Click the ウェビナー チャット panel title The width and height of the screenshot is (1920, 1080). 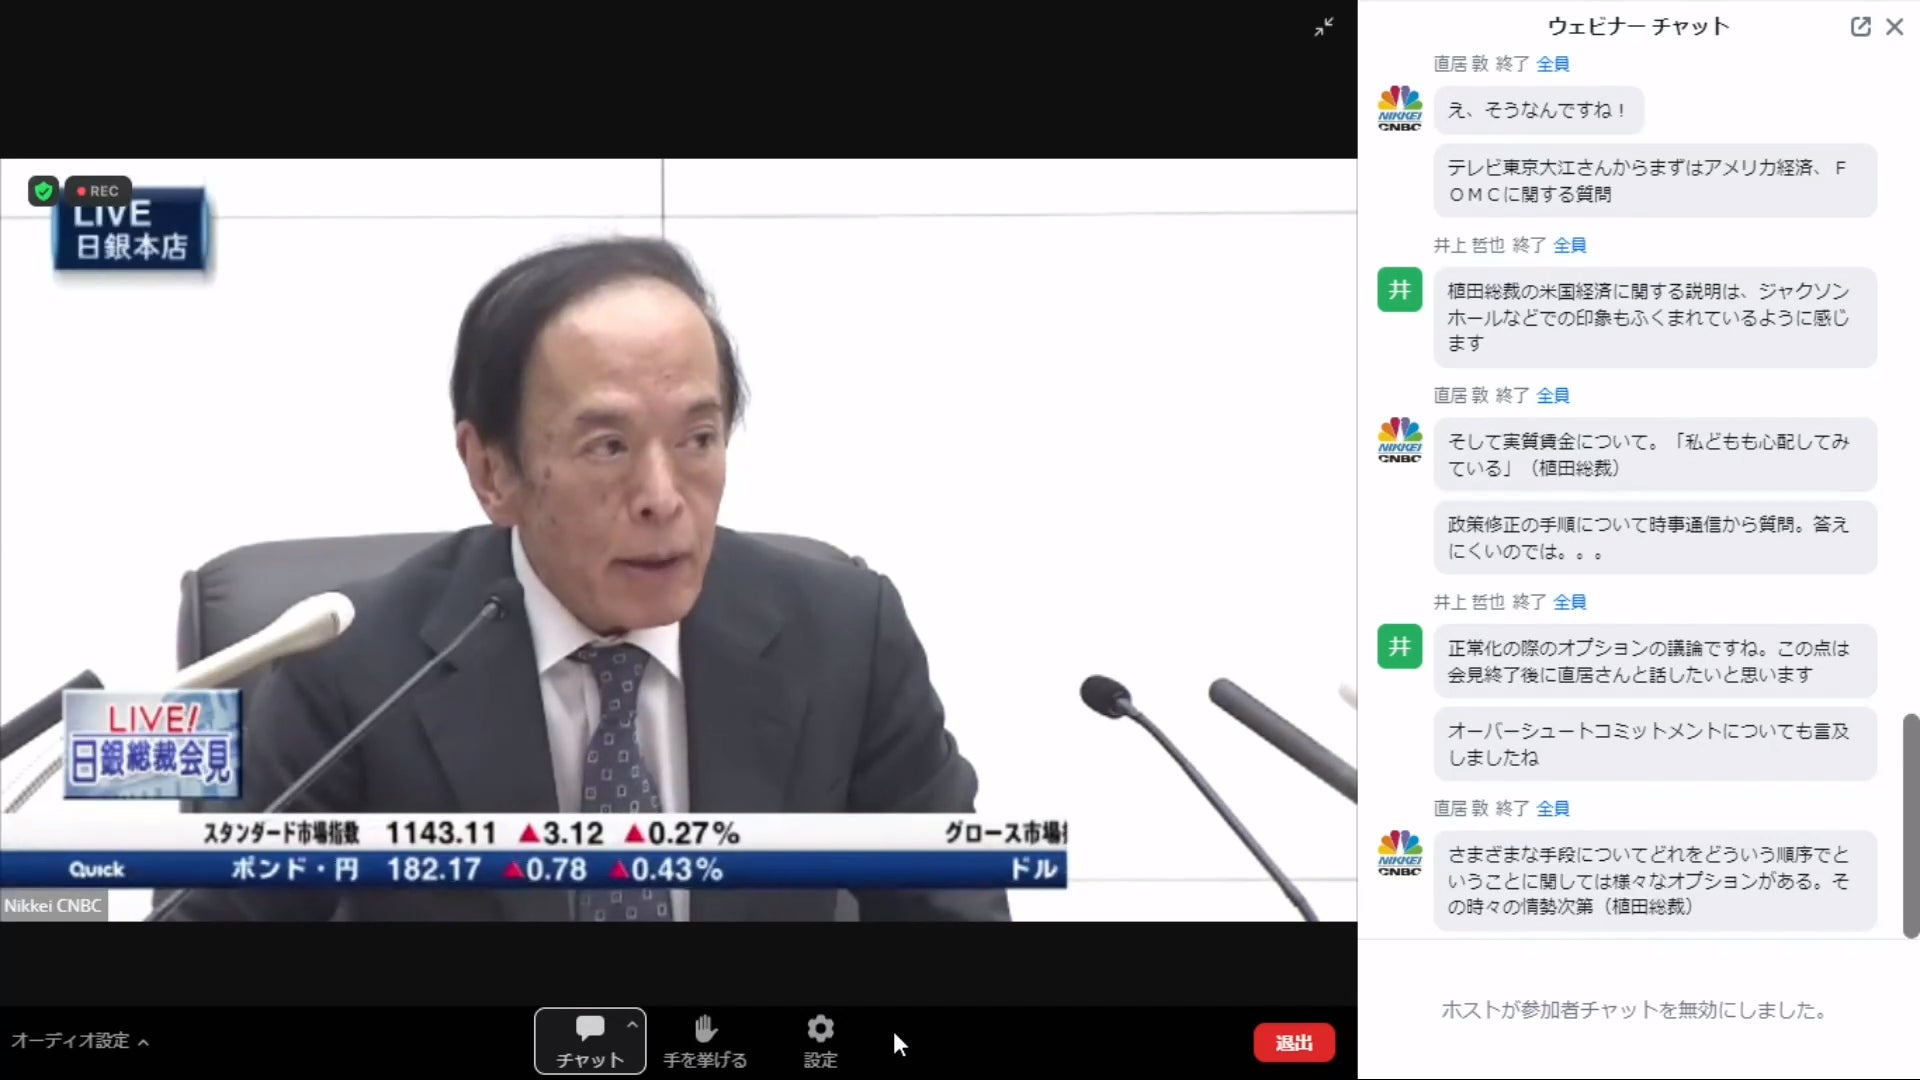tap(1638, 27)
